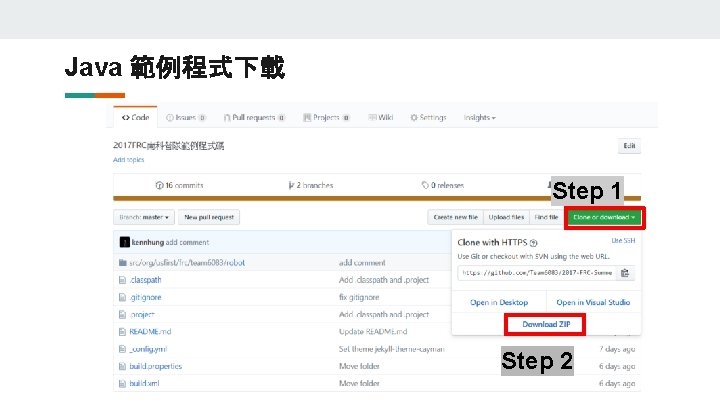Image resolution: width=720 pixels, height=405 pixels.
Task: Click file icon beside .gitignore
Action: [x=122, y=298]
